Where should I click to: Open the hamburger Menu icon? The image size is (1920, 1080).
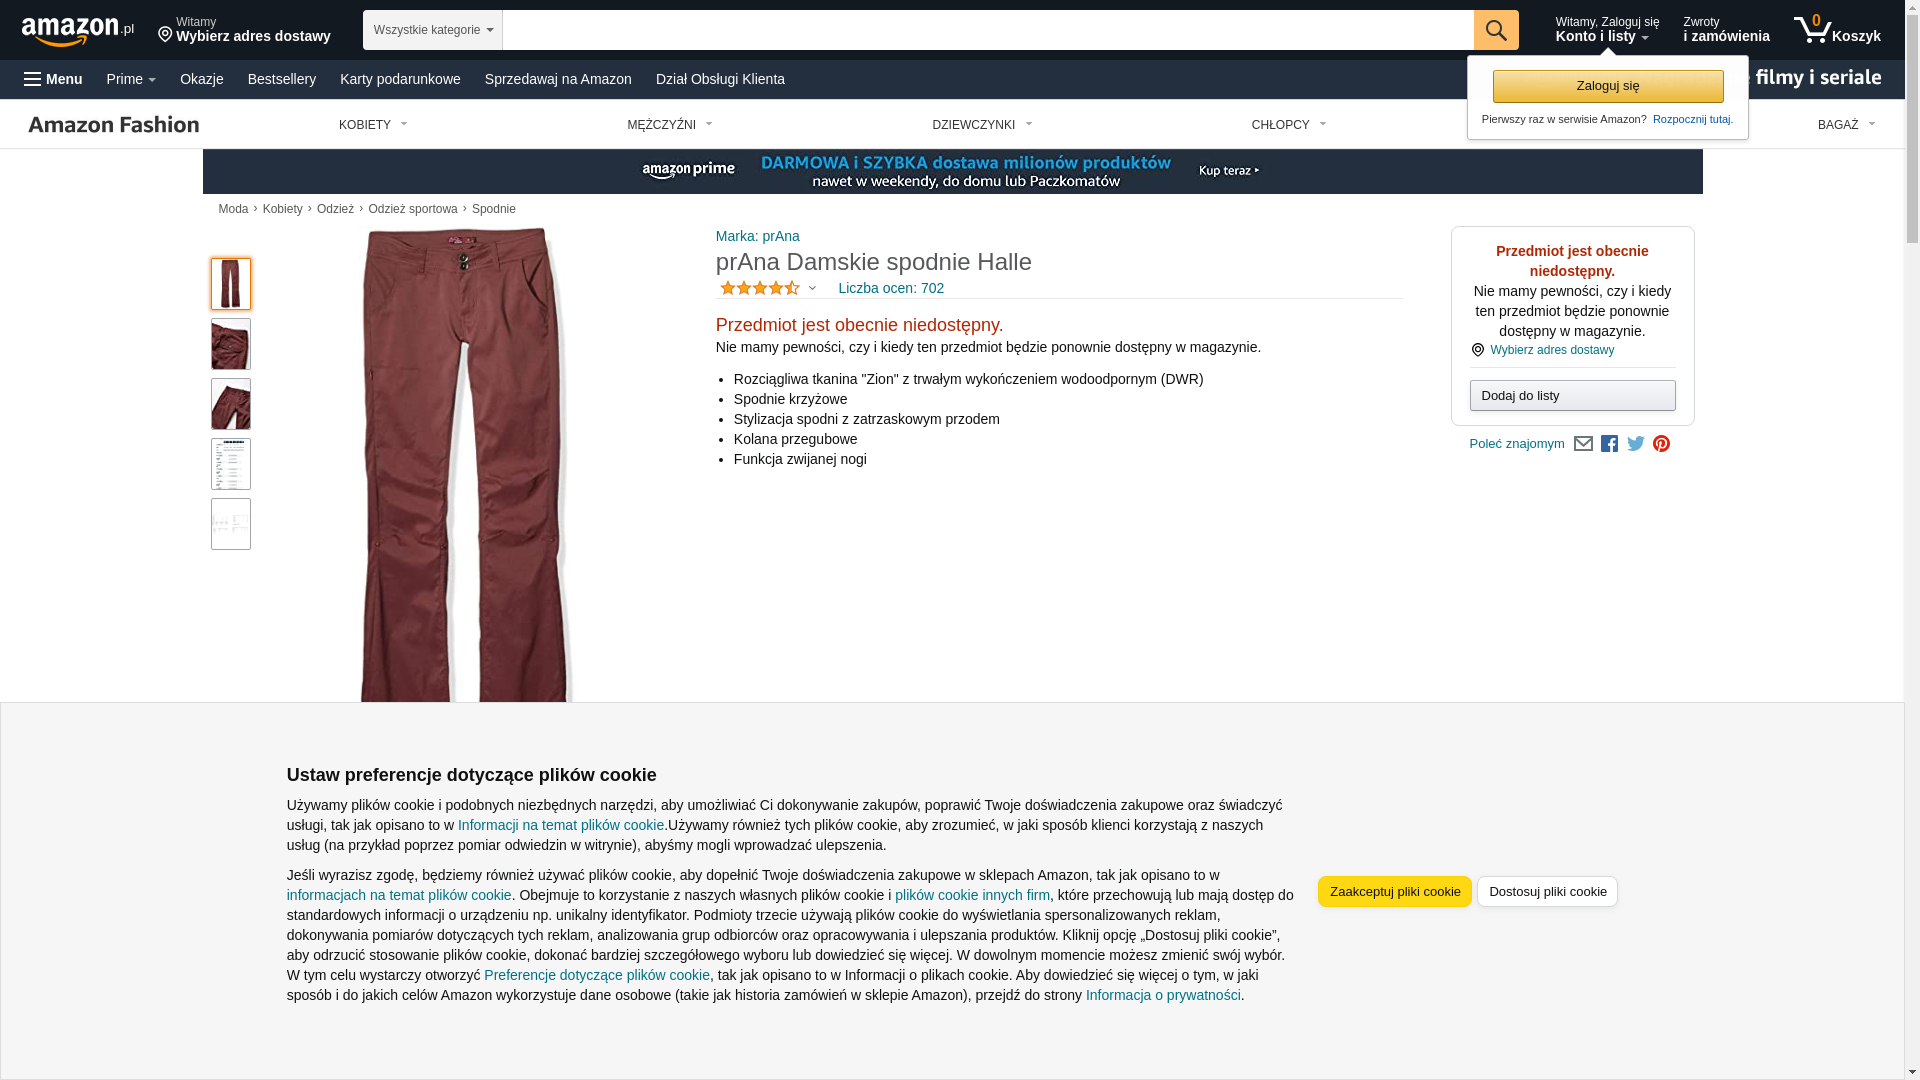[54, 79]
